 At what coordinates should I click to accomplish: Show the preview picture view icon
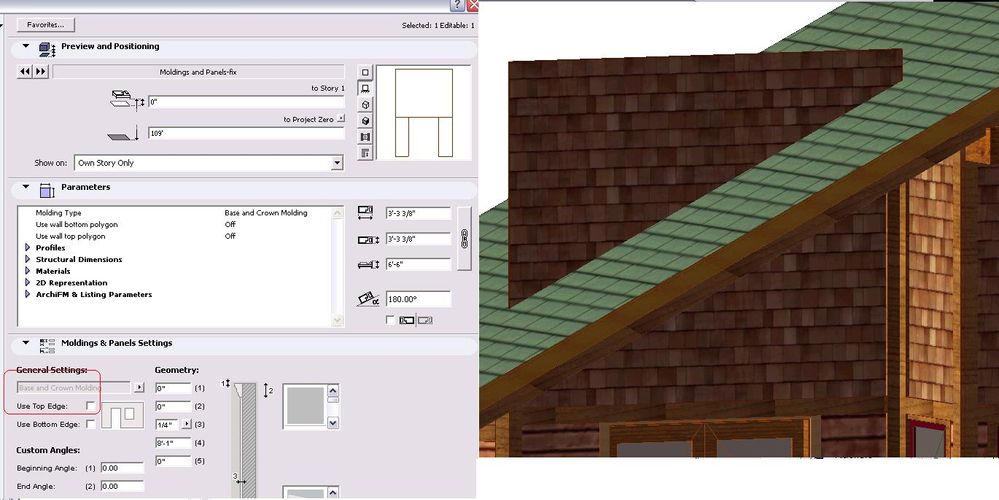click(x=365, y=136)
